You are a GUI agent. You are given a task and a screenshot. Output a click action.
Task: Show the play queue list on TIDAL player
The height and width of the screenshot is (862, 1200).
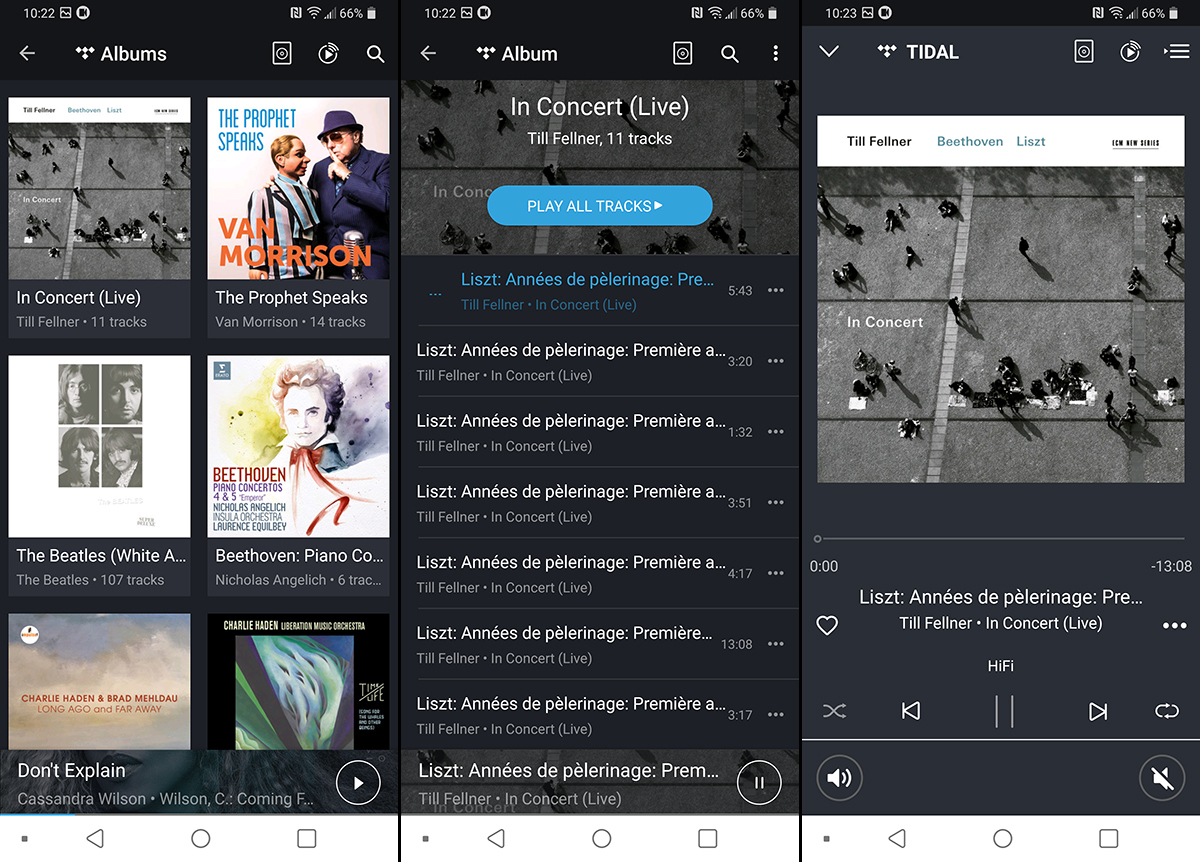click(x=1177, y=52)
